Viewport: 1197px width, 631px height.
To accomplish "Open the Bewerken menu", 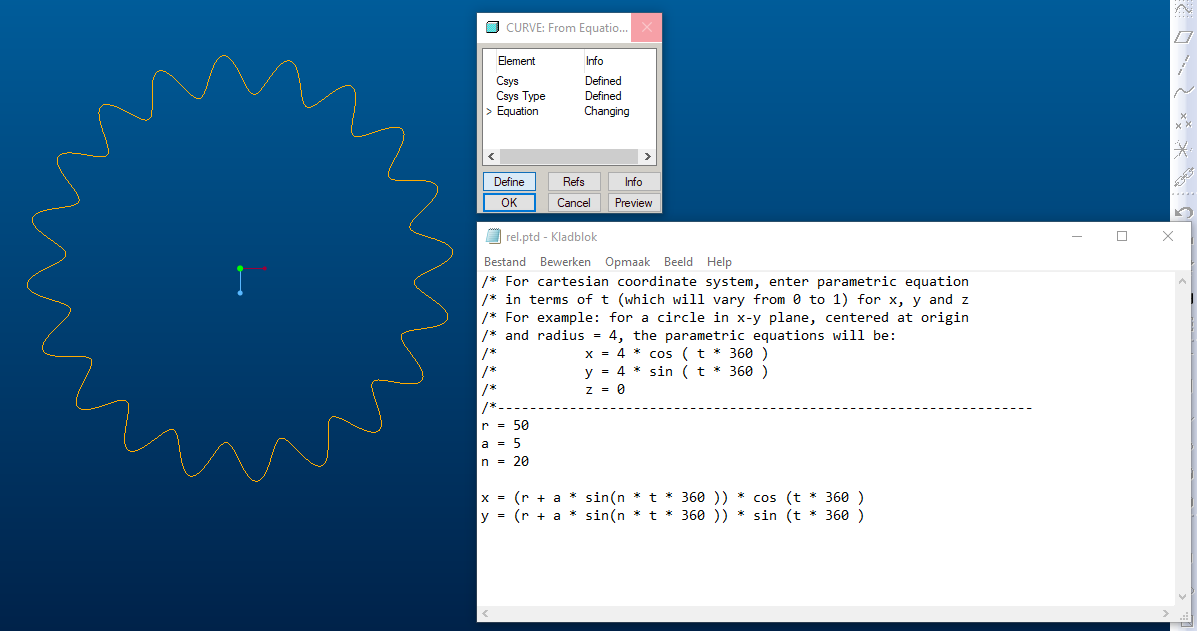I will (565, 262).
